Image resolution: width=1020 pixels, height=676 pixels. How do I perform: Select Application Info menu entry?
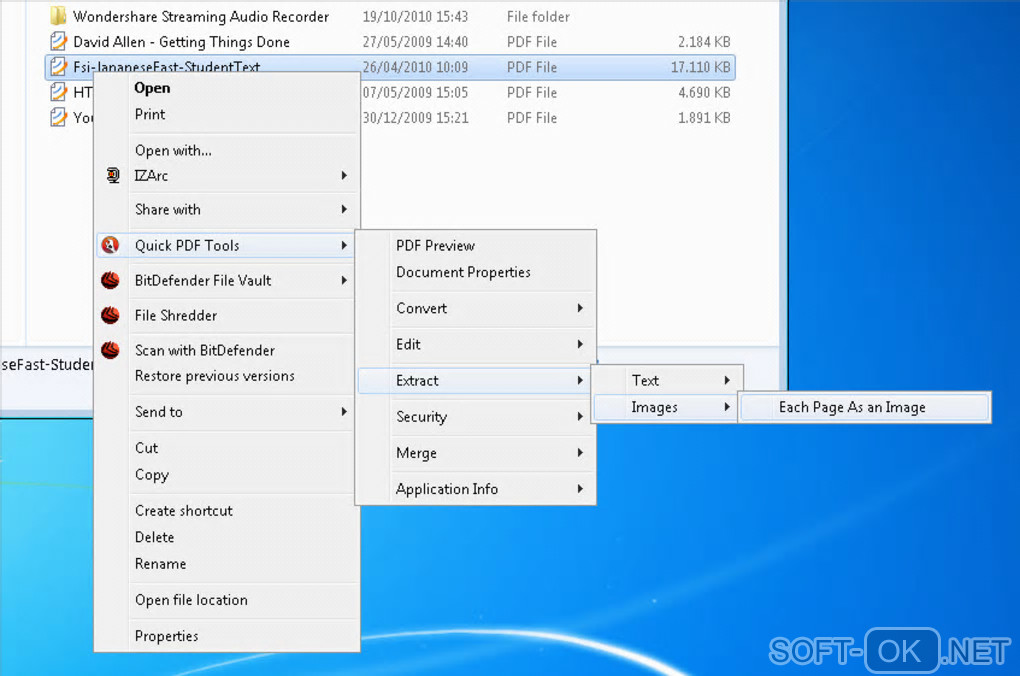coord(447,489)
